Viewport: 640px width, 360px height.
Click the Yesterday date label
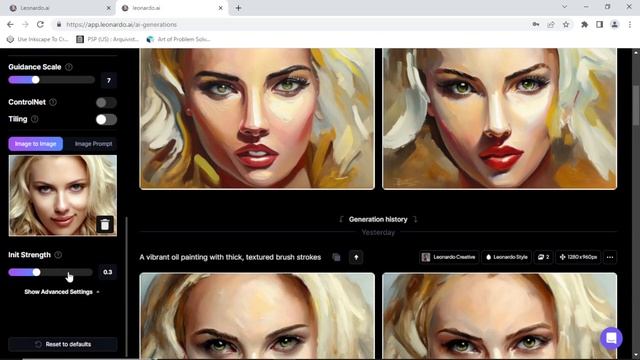(x=378, y=232)
